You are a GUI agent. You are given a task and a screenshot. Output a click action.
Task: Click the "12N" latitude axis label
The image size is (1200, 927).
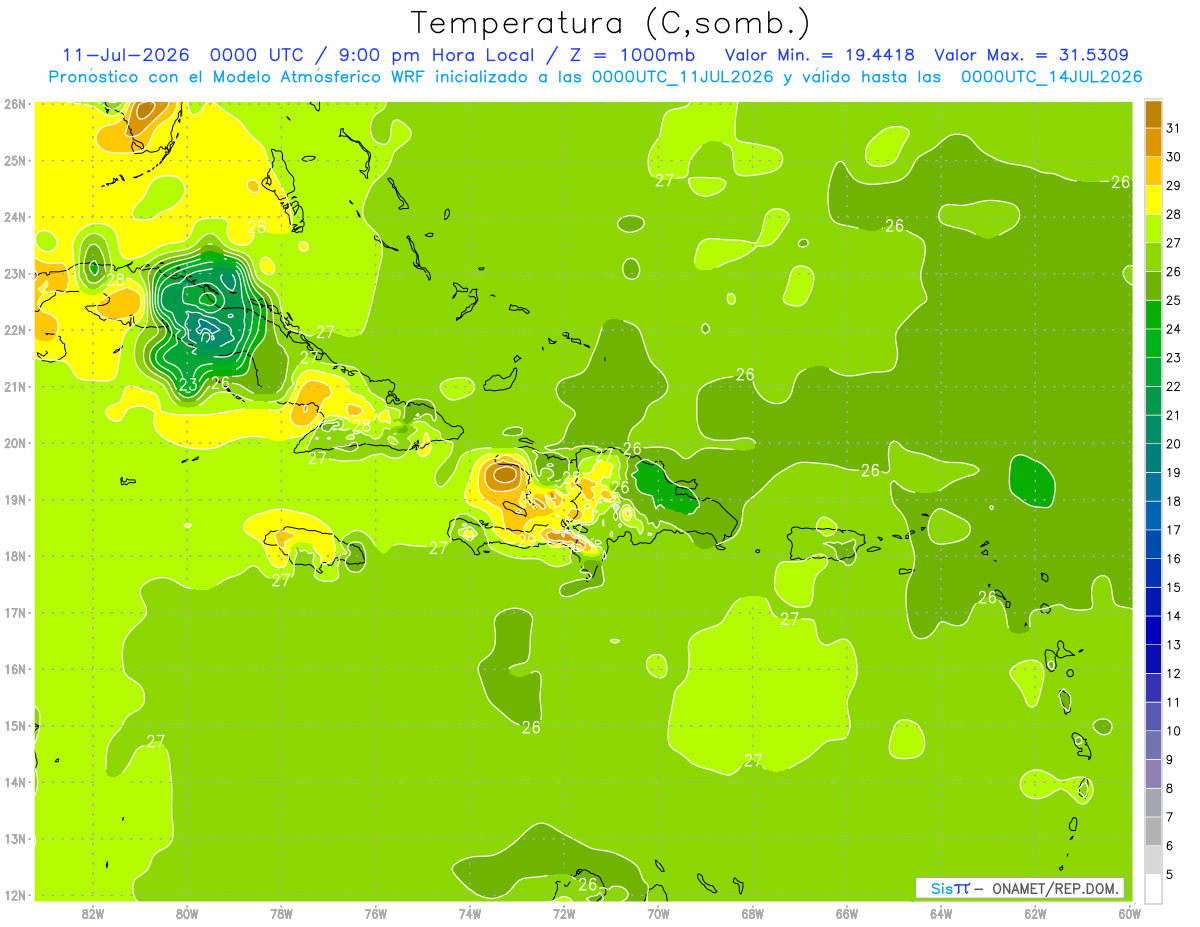click(14, 895)
